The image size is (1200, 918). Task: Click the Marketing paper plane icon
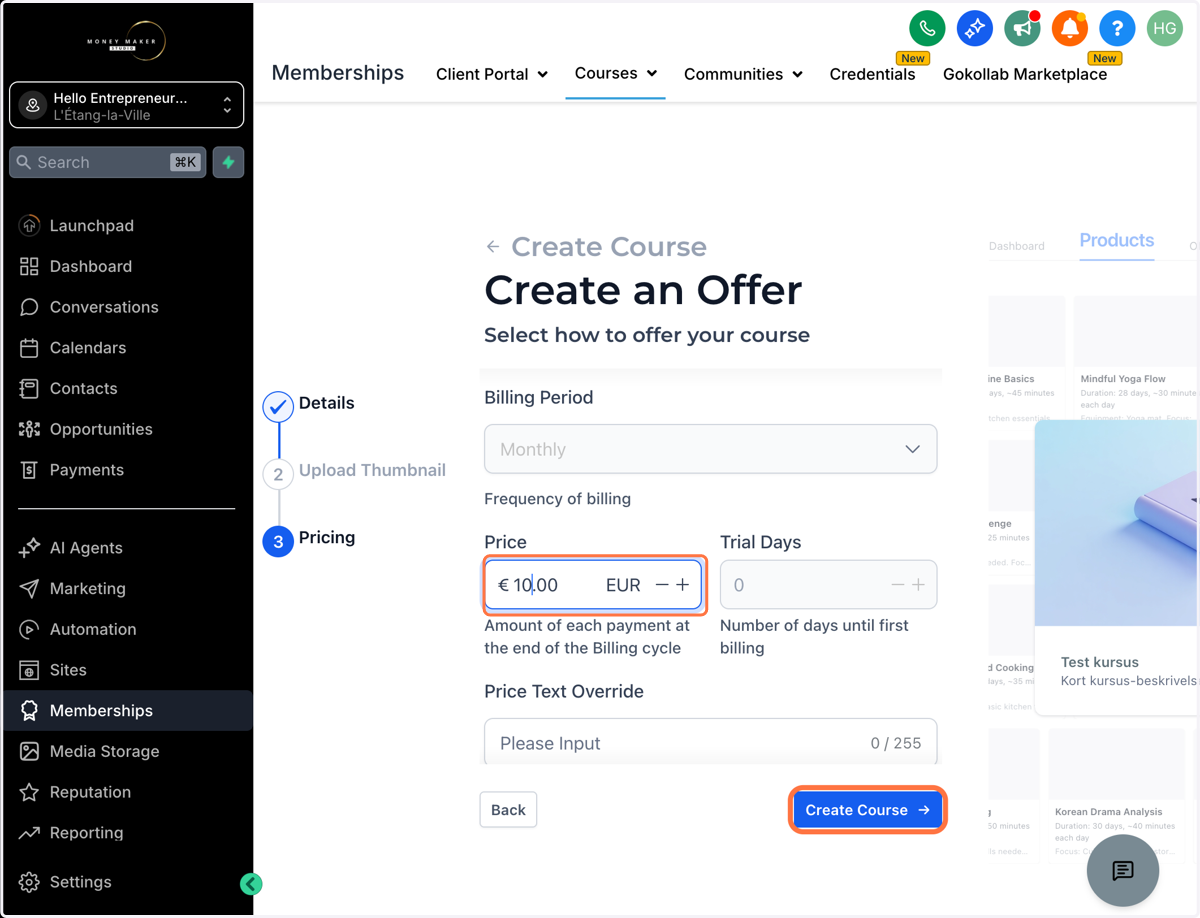click(29, 588)
